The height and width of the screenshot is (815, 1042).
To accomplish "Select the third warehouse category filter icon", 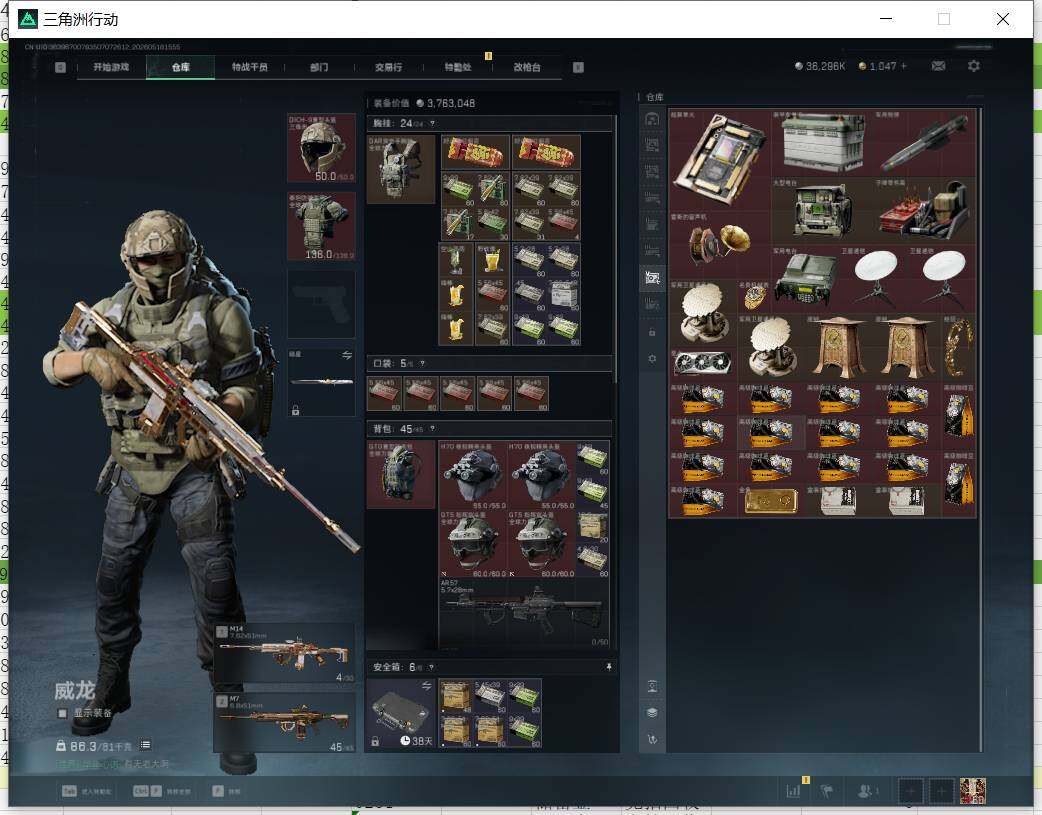I will 652,172.
